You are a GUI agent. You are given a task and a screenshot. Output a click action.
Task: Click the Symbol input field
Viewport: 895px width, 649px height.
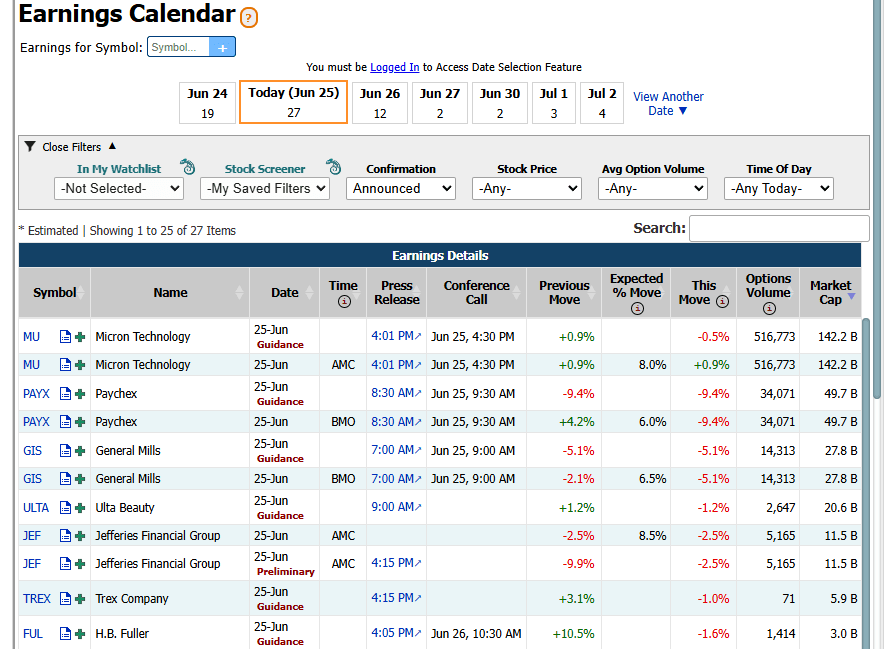coord(178,47)
